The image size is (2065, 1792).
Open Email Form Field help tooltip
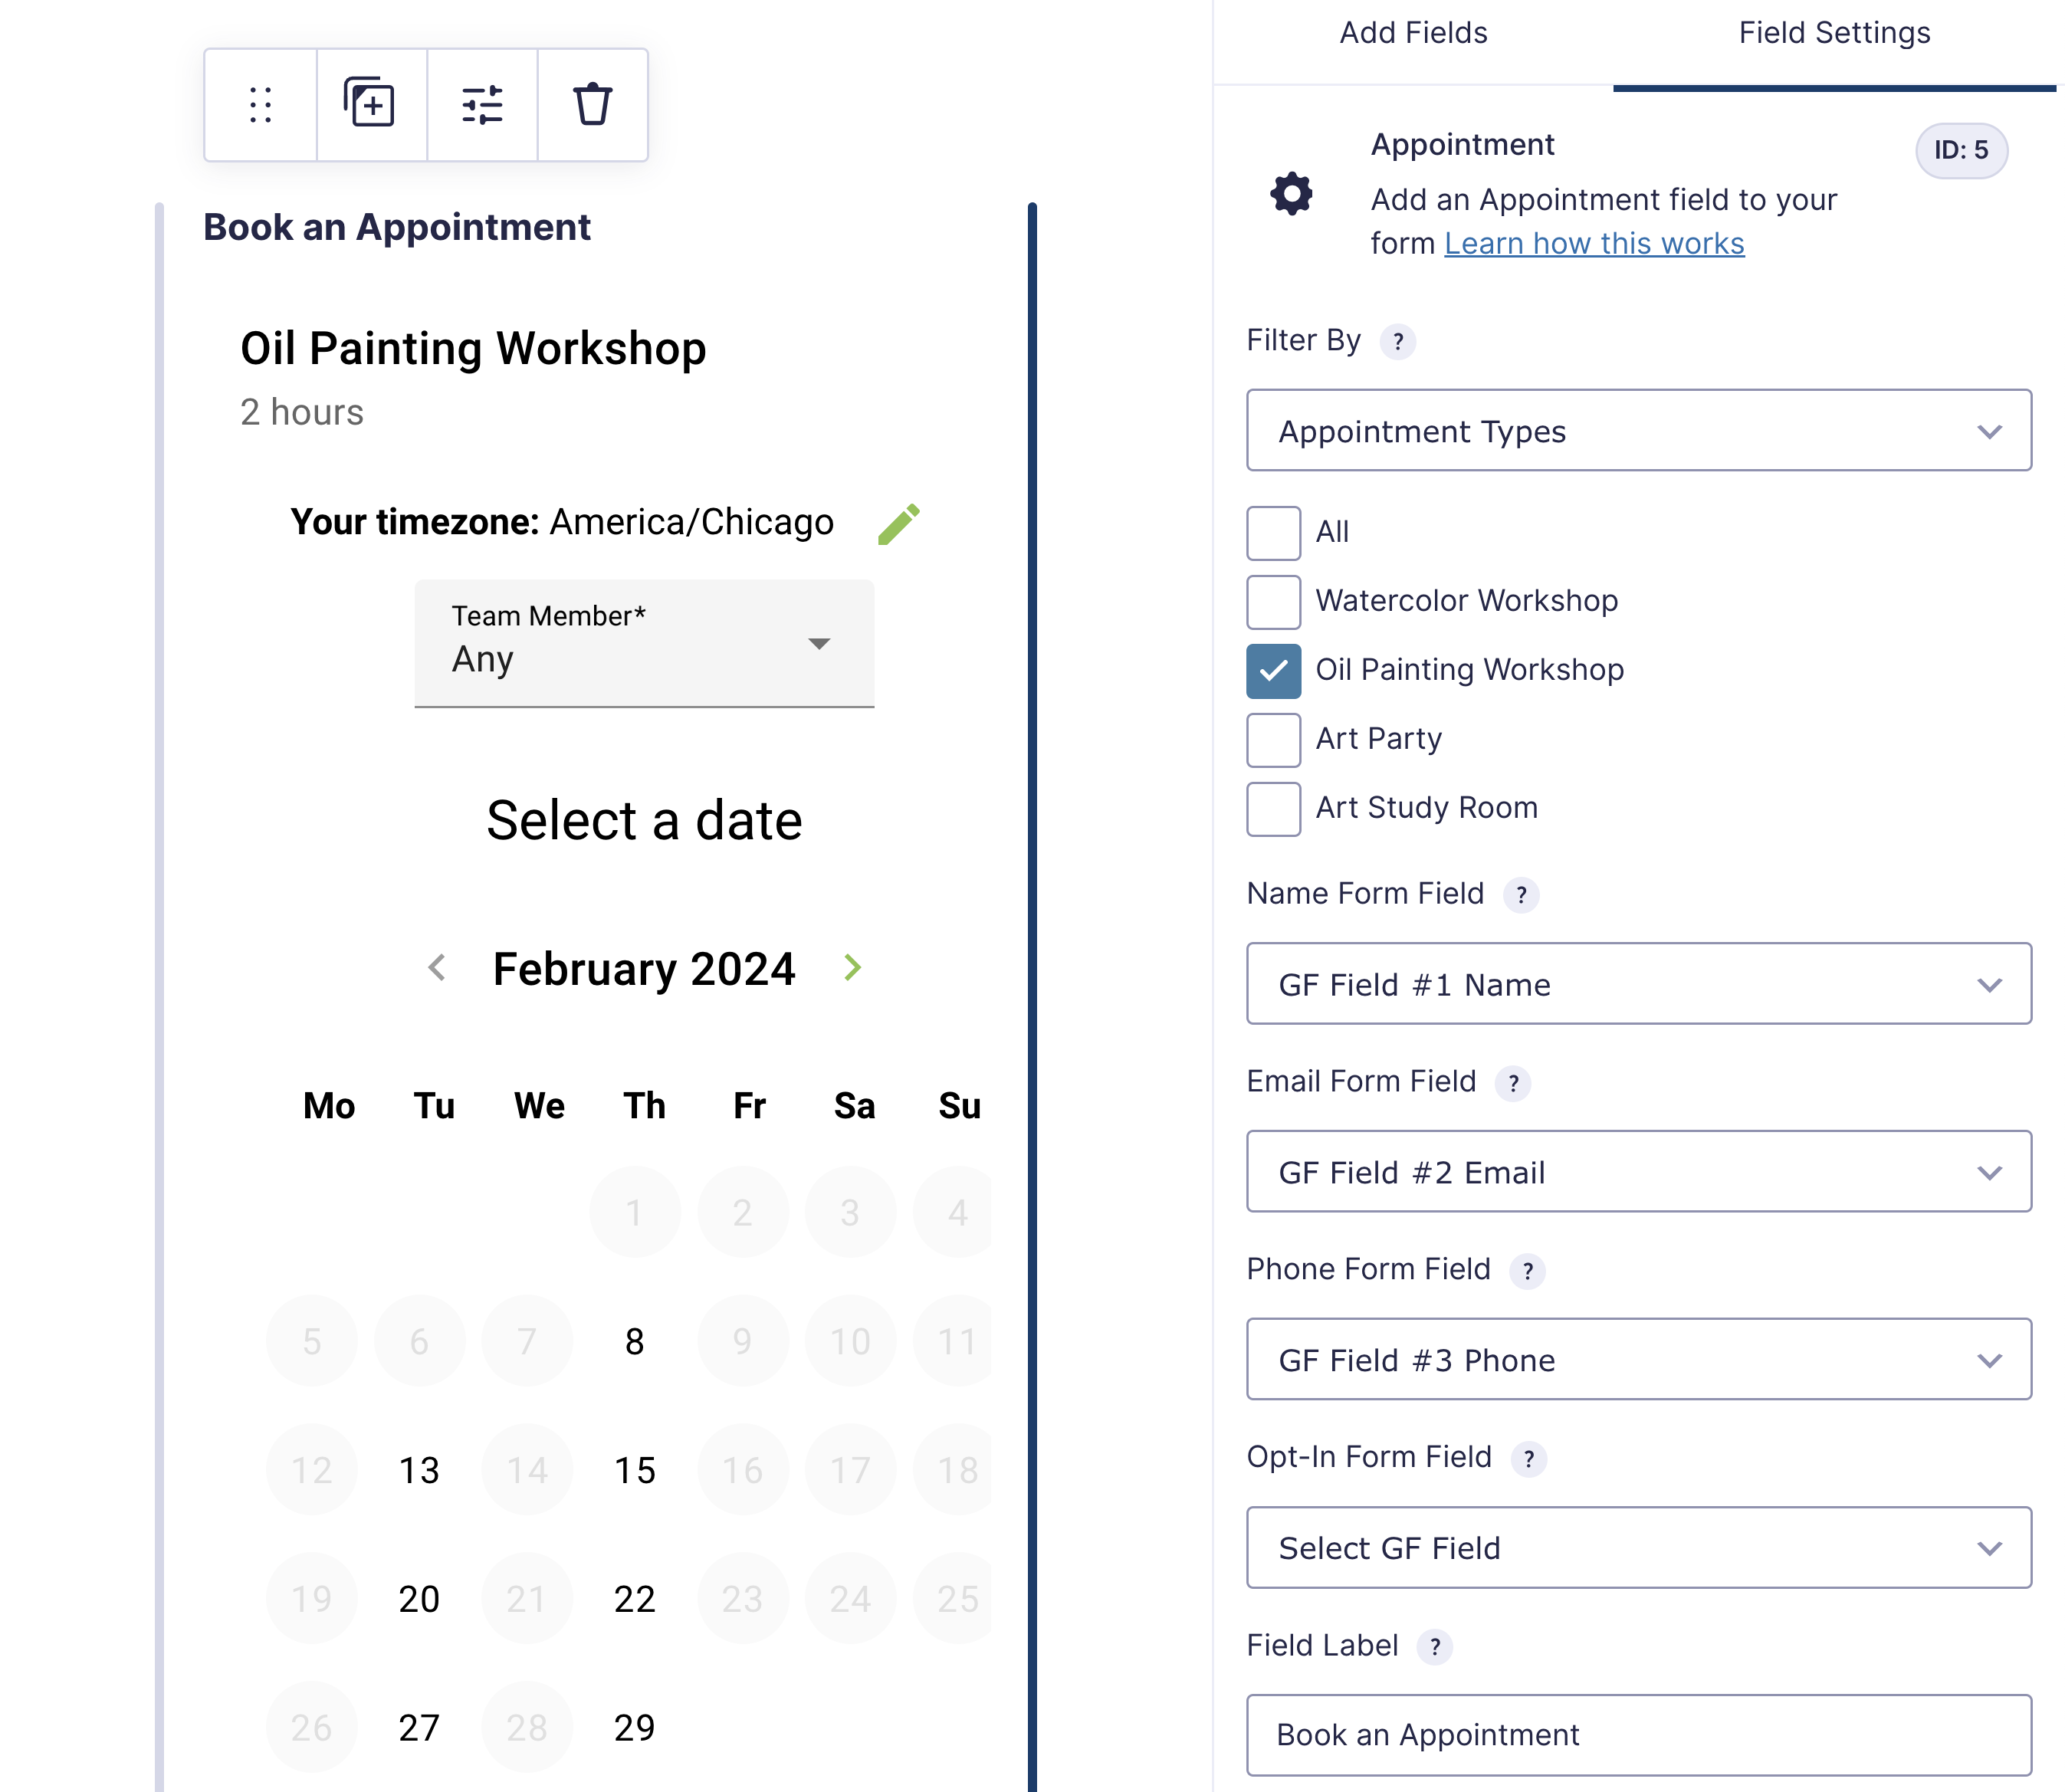[1513, 1083]
